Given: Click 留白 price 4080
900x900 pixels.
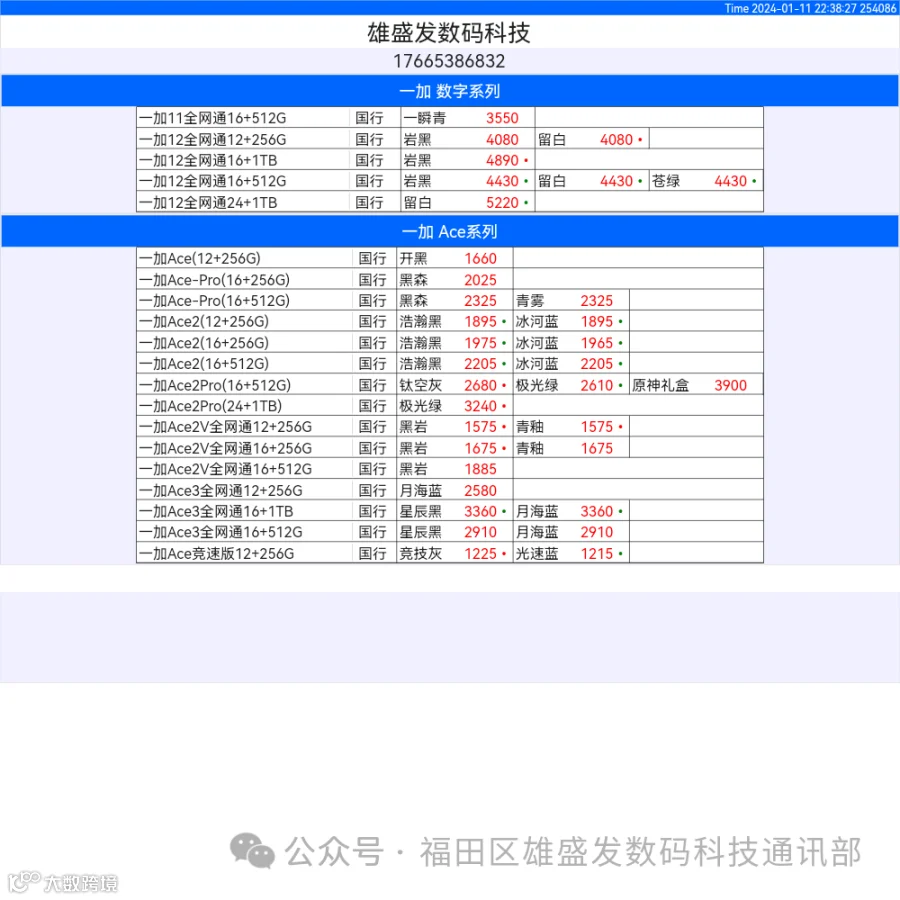Looking at the screenshot, I should pos(616,139).
